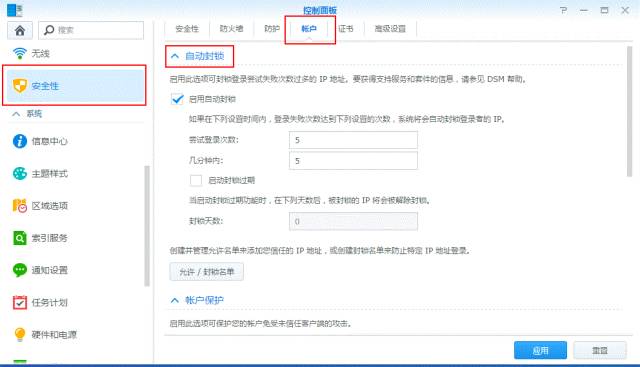Collapse the 帐户保护 section

175,300
